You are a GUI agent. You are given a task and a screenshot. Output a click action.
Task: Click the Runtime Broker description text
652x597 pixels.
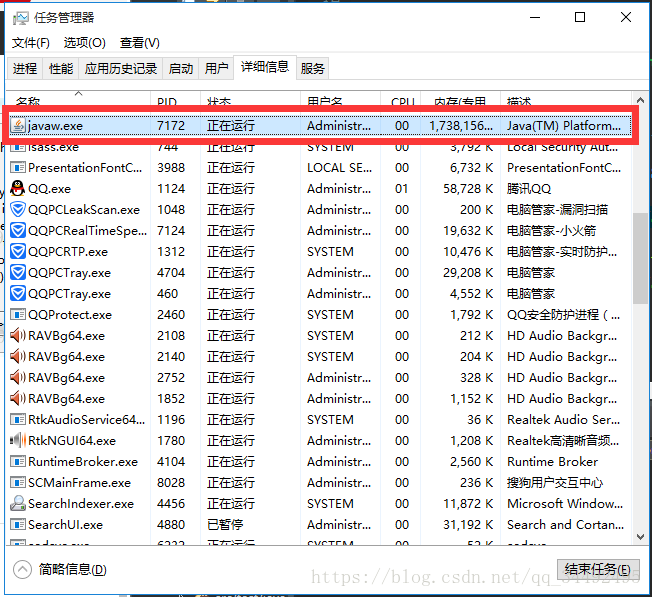pyautogui.click(x=552, y=461)
